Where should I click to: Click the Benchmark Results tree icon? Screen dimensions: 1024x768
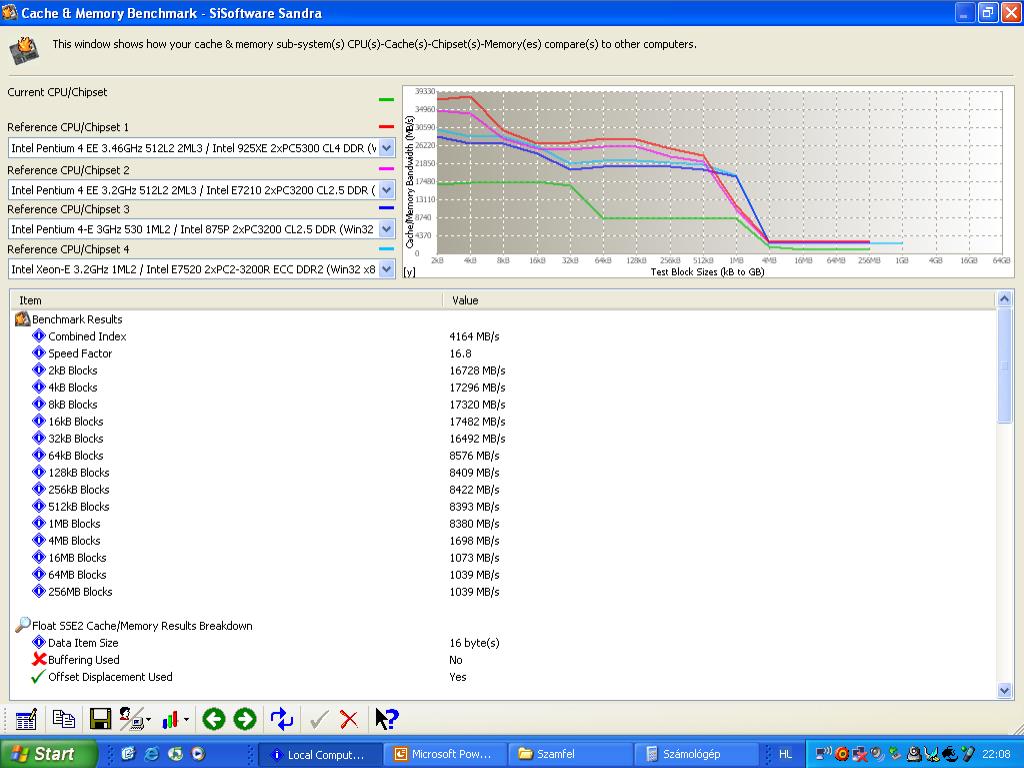point(23,319)
